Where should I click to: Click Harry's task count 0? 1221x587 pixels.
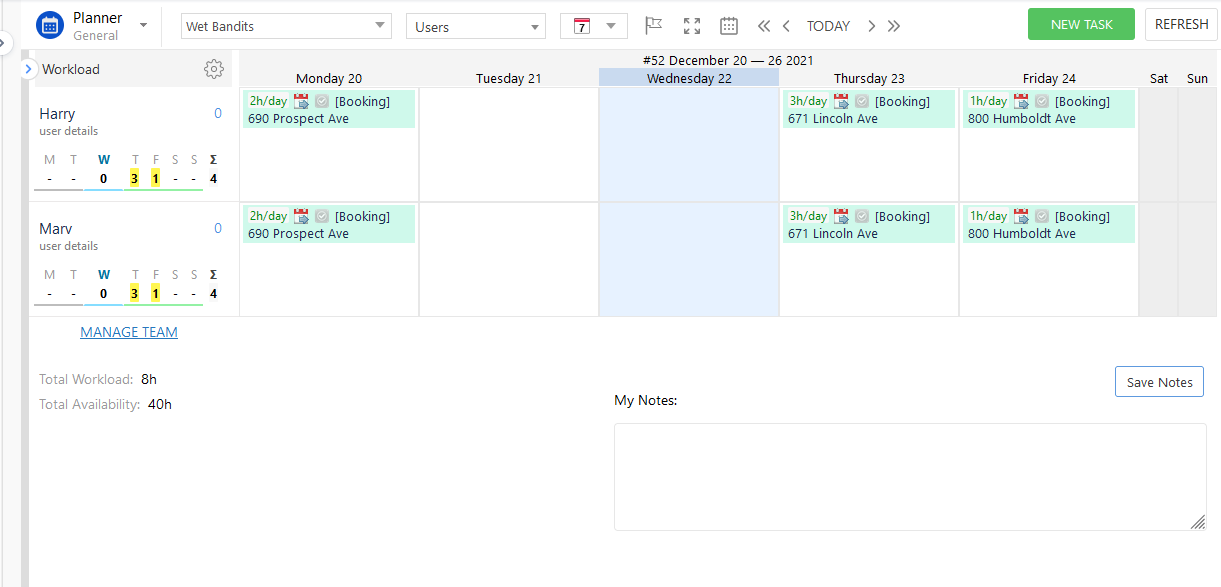pos(218,114)
